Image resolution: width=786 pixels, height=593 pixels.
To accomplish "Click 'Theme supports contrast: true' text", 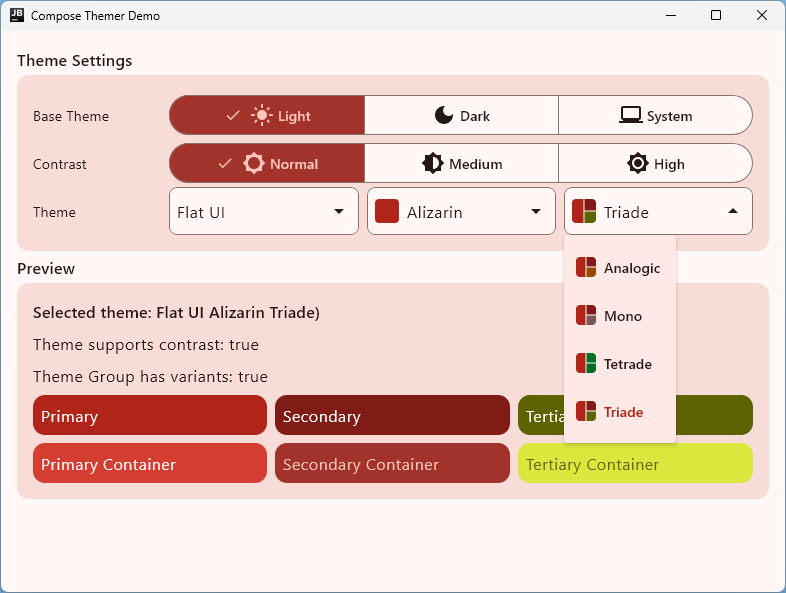I will pos(146,345).
